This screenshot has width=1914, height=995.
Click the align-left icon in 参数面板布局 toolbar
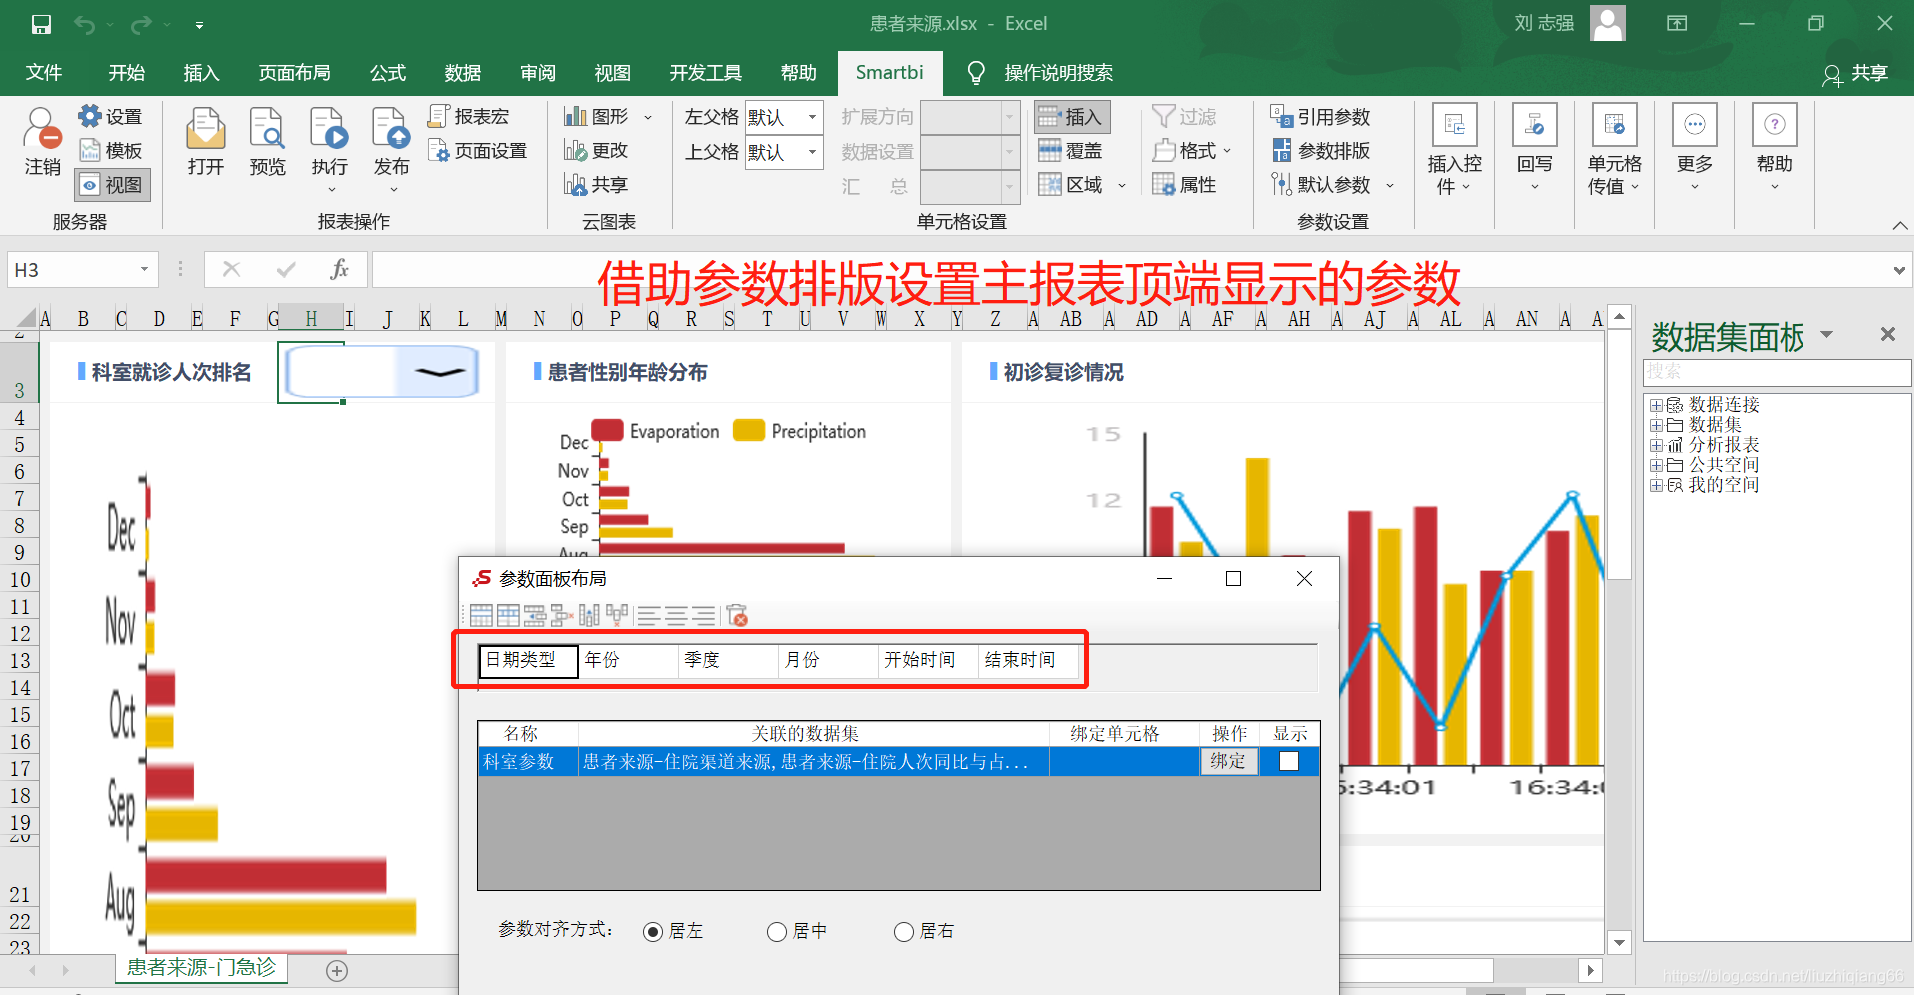(x=649, y=616)
